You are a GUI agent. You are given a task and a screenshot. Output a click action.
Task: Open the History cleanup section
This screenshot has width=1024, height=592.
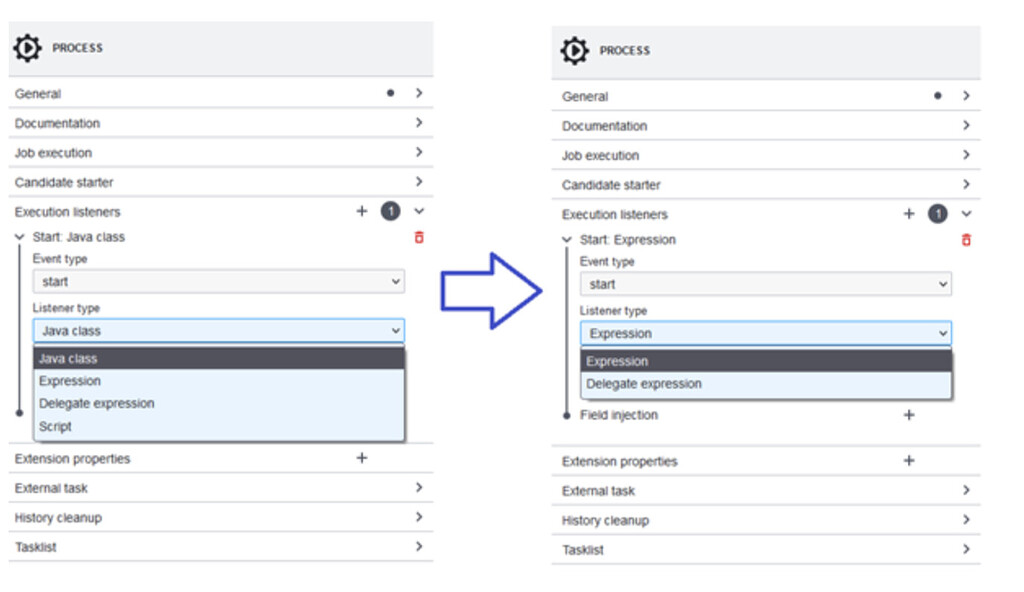point(218,517)
